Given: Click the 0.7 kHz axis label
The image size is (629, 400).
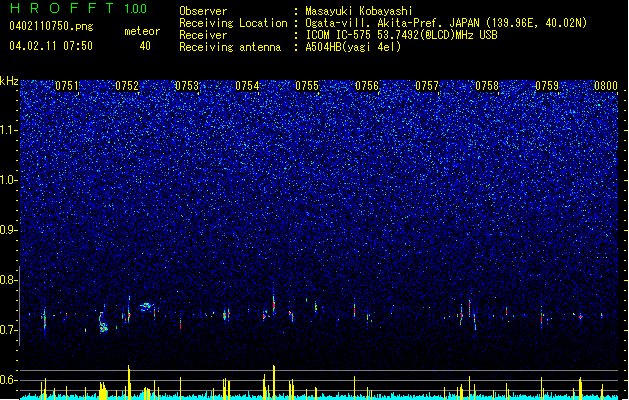Looking at the screenshot, I should coord(9,330).
